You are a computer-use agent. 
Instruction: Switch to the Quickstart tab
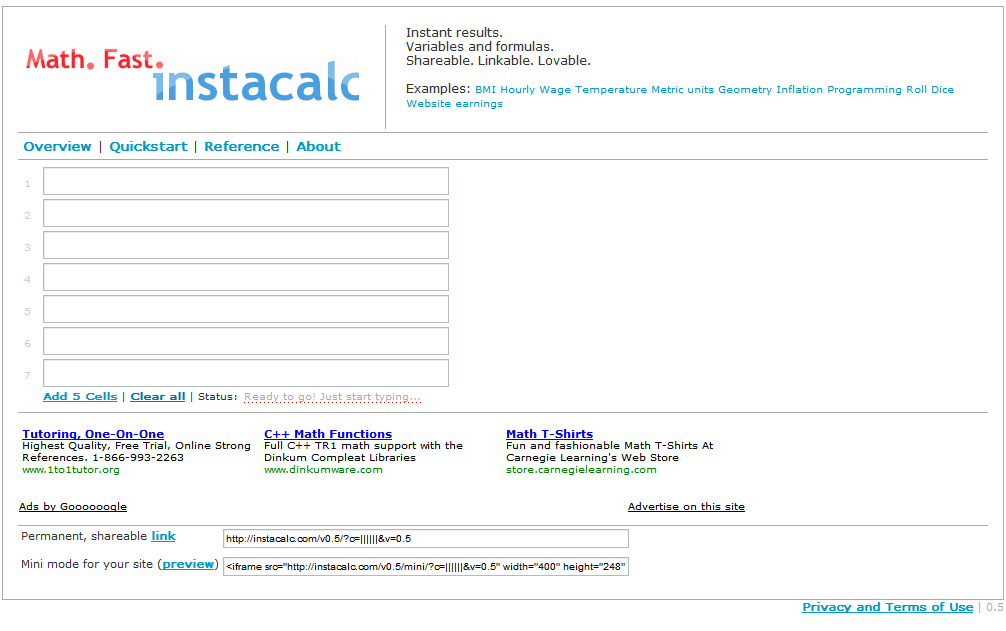click(x=148, y=146)
